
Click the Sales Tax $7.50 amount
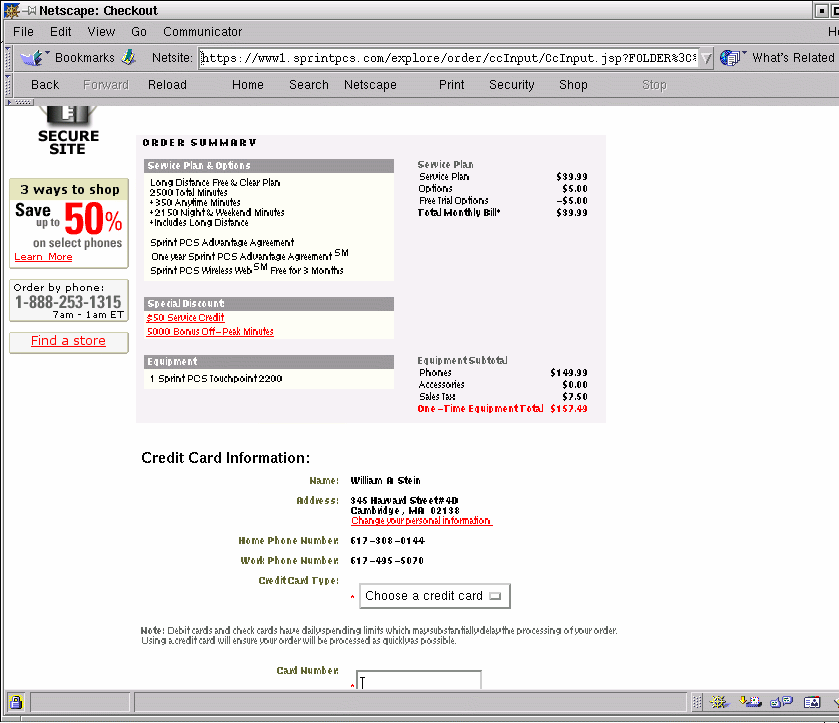click(x=575, y=397)
